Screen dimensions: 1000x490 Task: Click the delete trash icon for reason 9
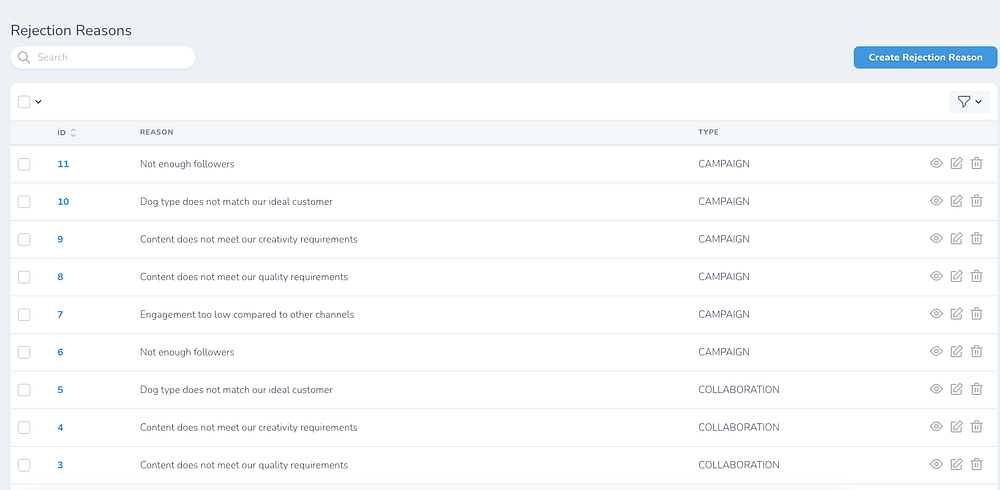coord(977,239)
